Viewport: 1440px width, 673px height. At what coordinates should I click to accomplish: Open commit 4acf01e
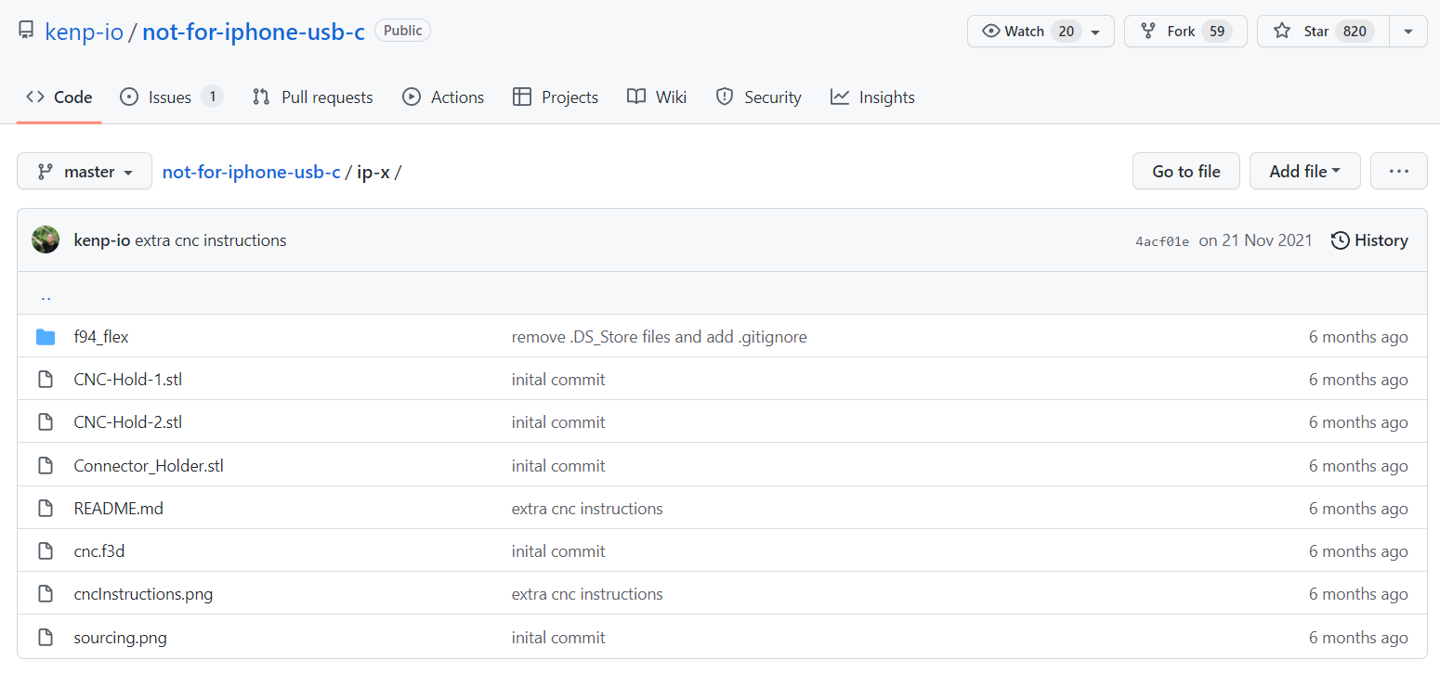(1162, 241)
